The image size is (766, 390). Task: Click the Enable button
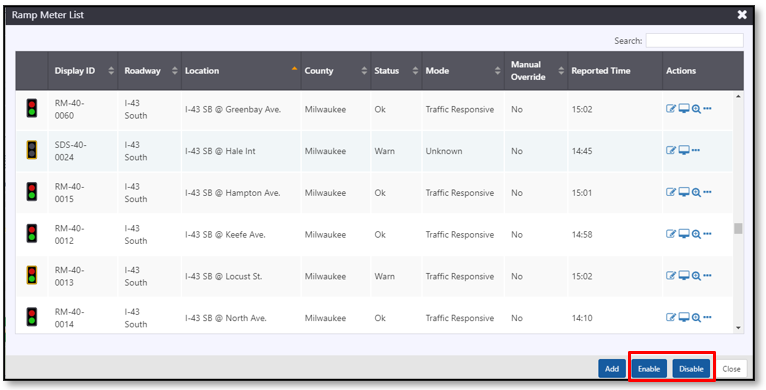pyautogui.click(x=649, y=369)
